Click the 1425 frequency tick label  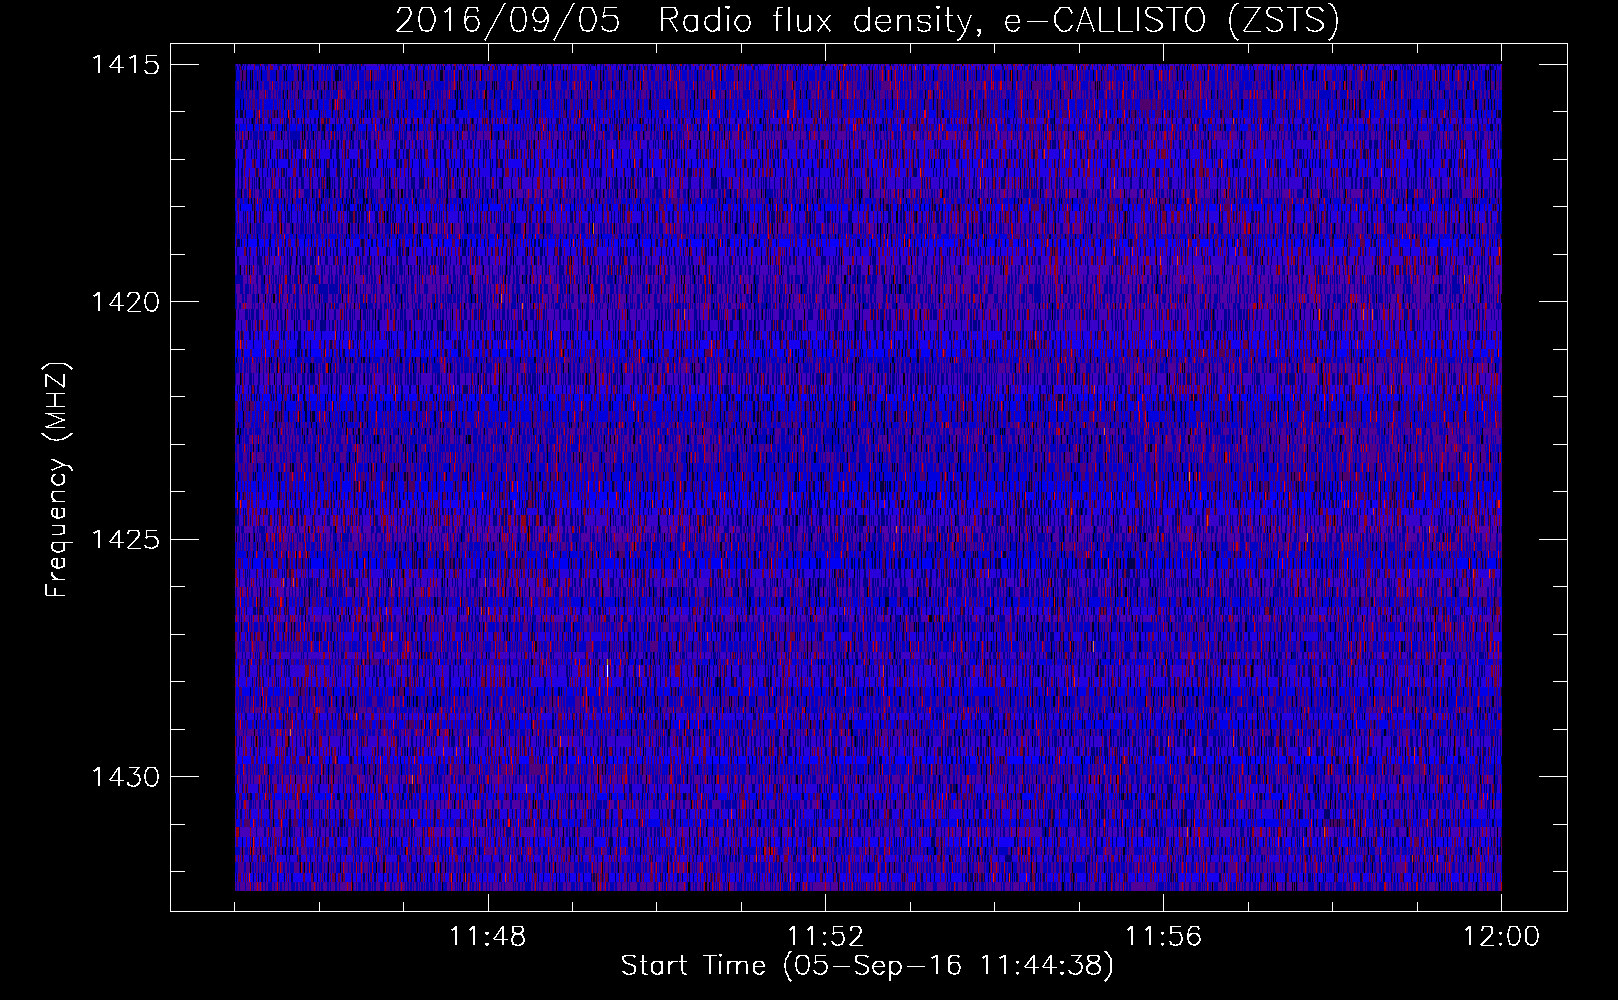tap(125, 540)
